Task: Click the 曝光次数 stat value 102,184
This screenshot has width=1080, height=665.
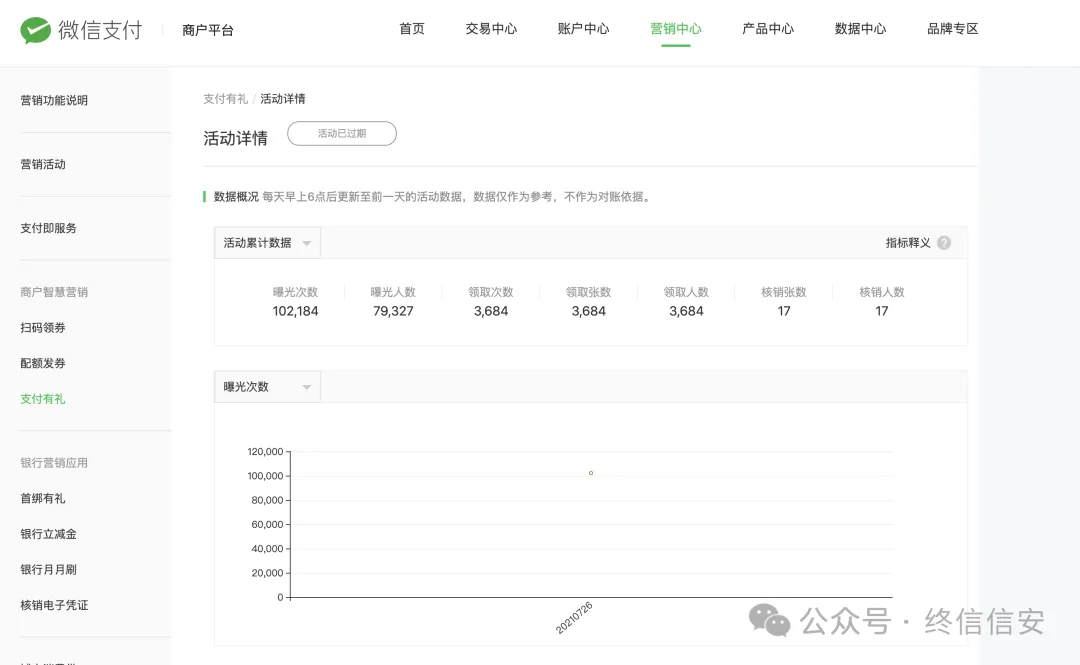Action: [x=297, y=311]
